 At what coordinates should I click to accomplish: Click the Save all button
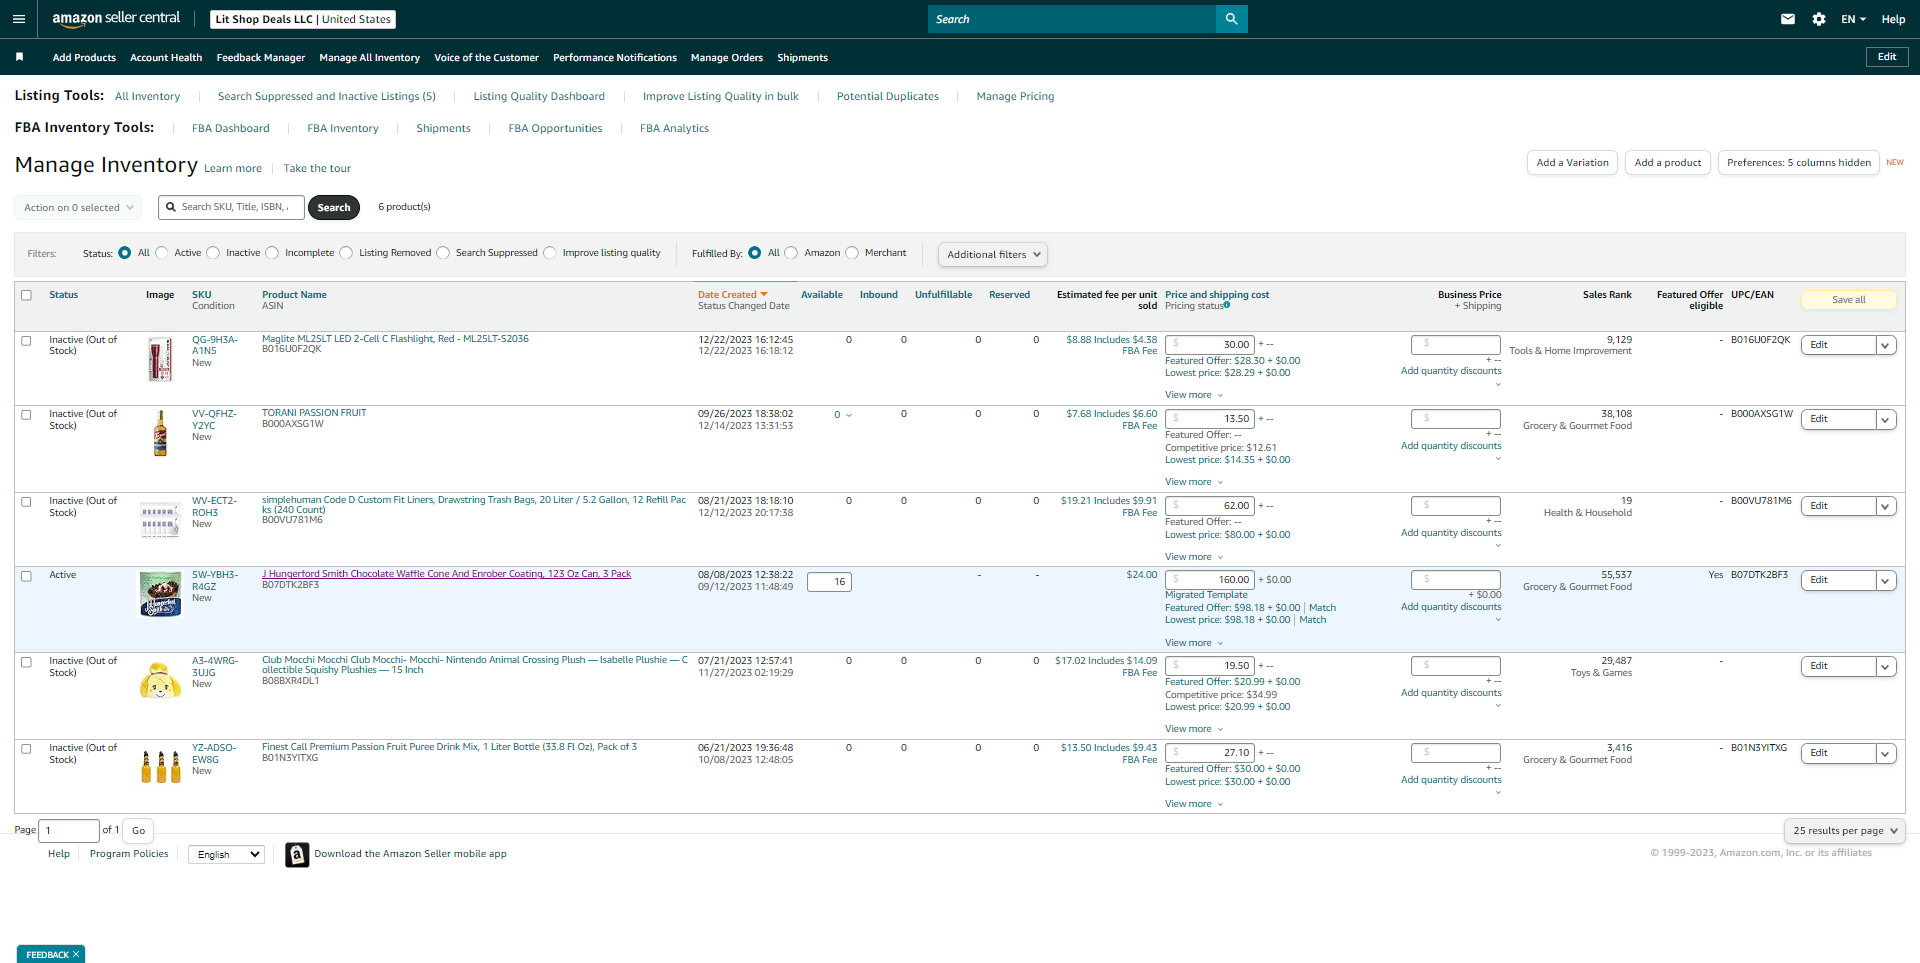[x=1849, y=300]
